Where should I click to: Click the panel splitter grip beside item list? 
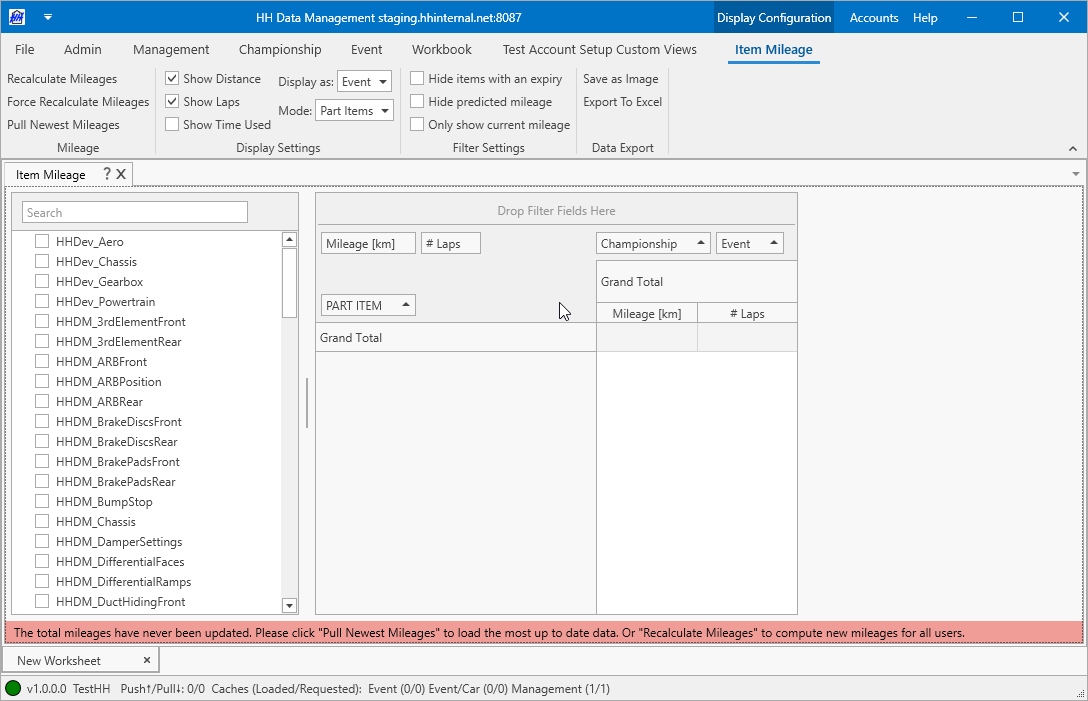click(307, 403)
